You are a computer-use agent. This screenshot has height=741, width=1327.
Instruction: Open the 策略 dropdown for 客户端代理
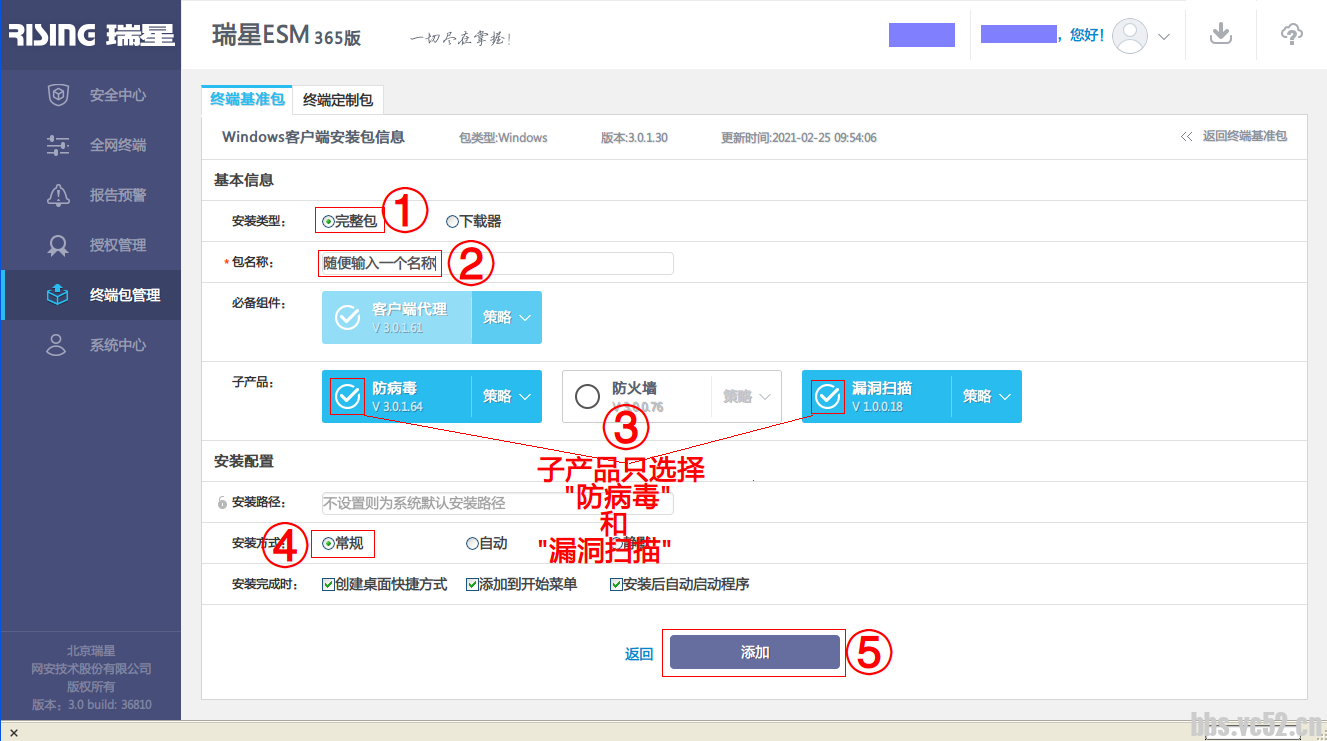click(506, 317)
